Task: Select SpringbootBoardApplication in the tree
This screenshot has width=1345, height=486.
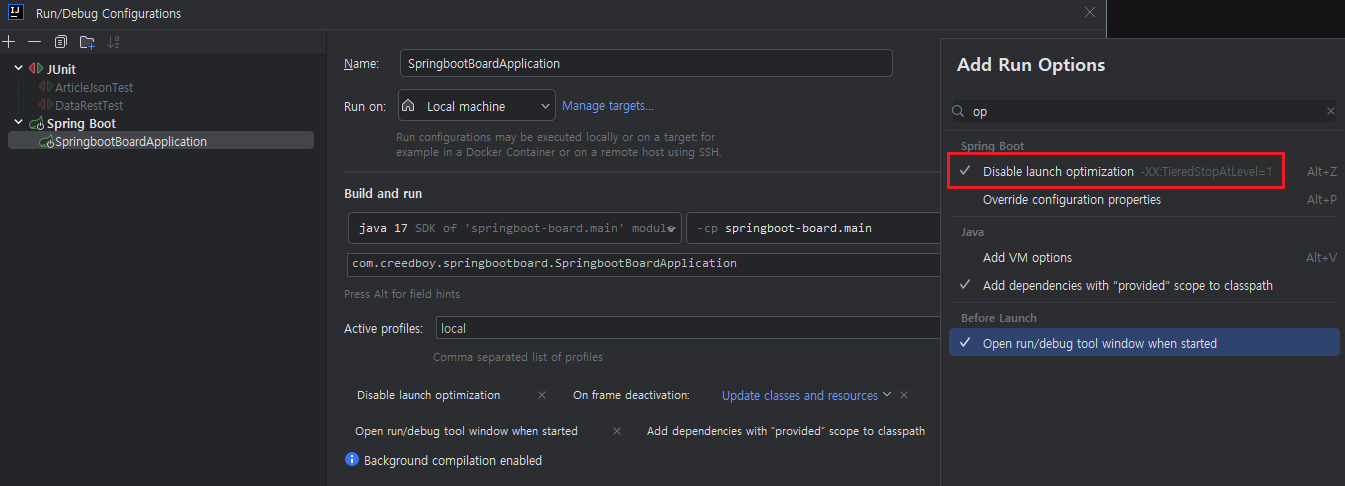Action: tap(131, 142)
